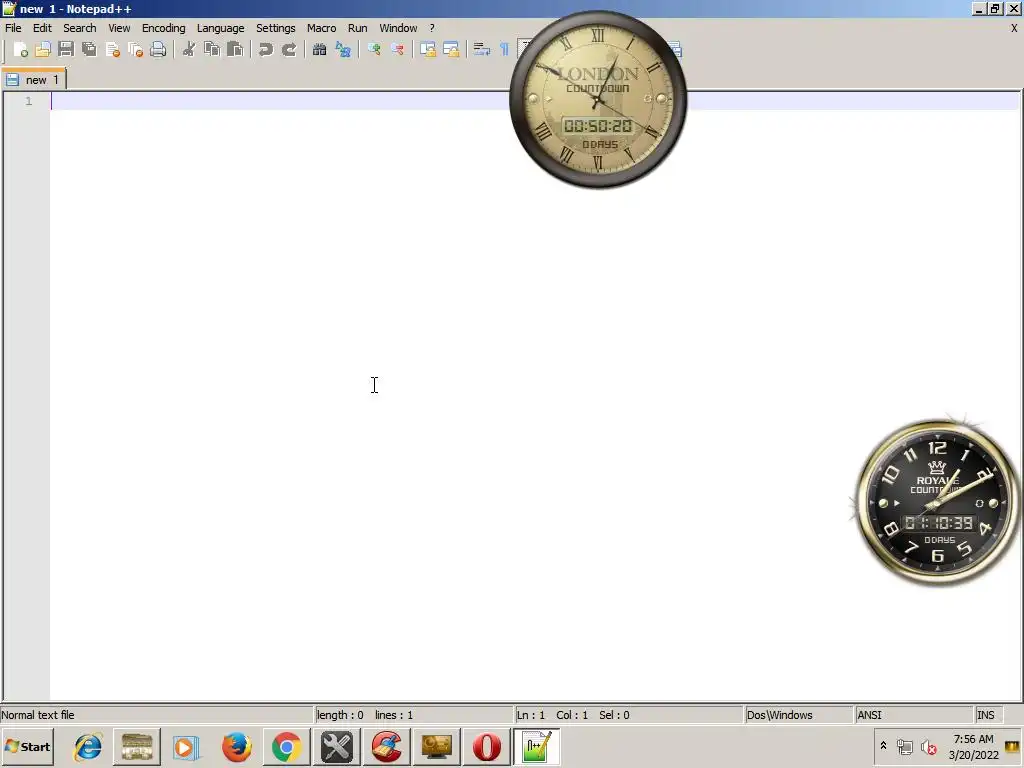
Task: Open the File menu
Action: (x=13, y=28)
